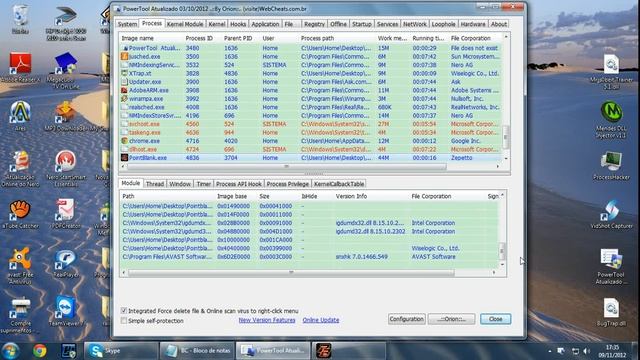640x360 pixels.
Task: Switch to the Hooks tab
Action: 238,24
